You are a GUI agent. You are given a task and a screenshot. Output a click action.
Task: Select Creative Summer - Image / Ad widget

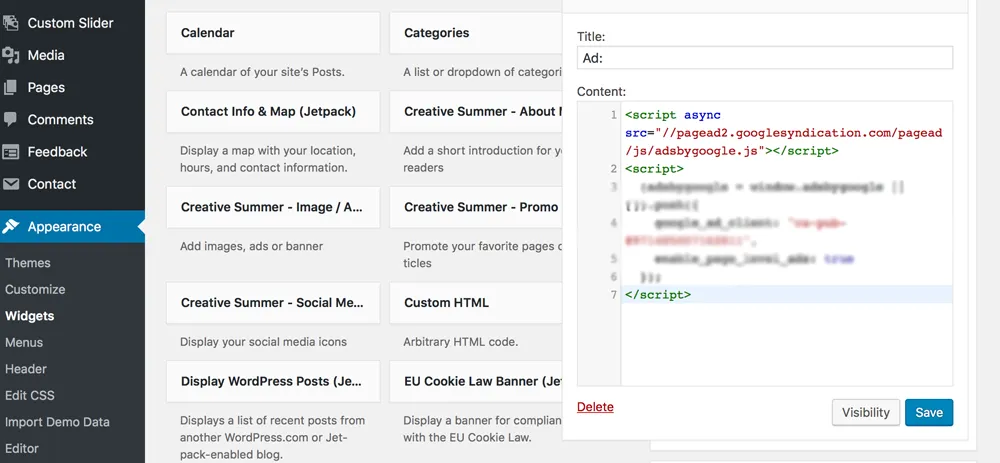[273, 207]
